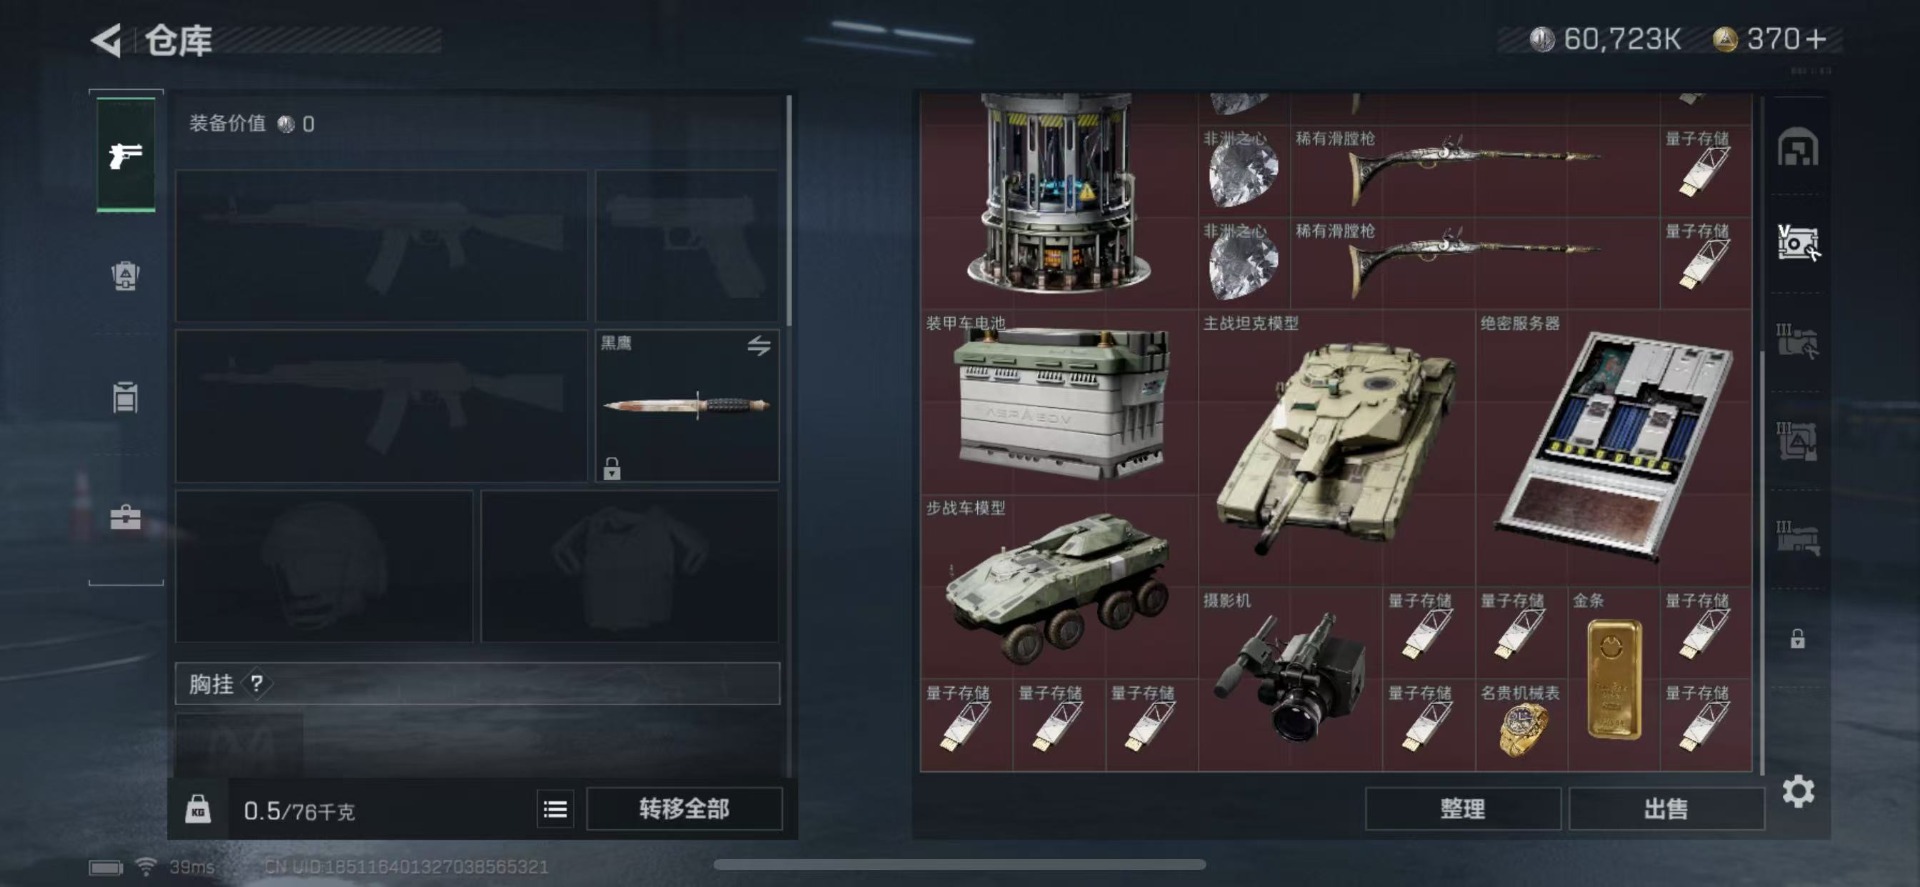The height and width of the screenshot is (887, 1920).
Task: Go back using the arrow beside 仓库
Action: [x=106, y=41]
